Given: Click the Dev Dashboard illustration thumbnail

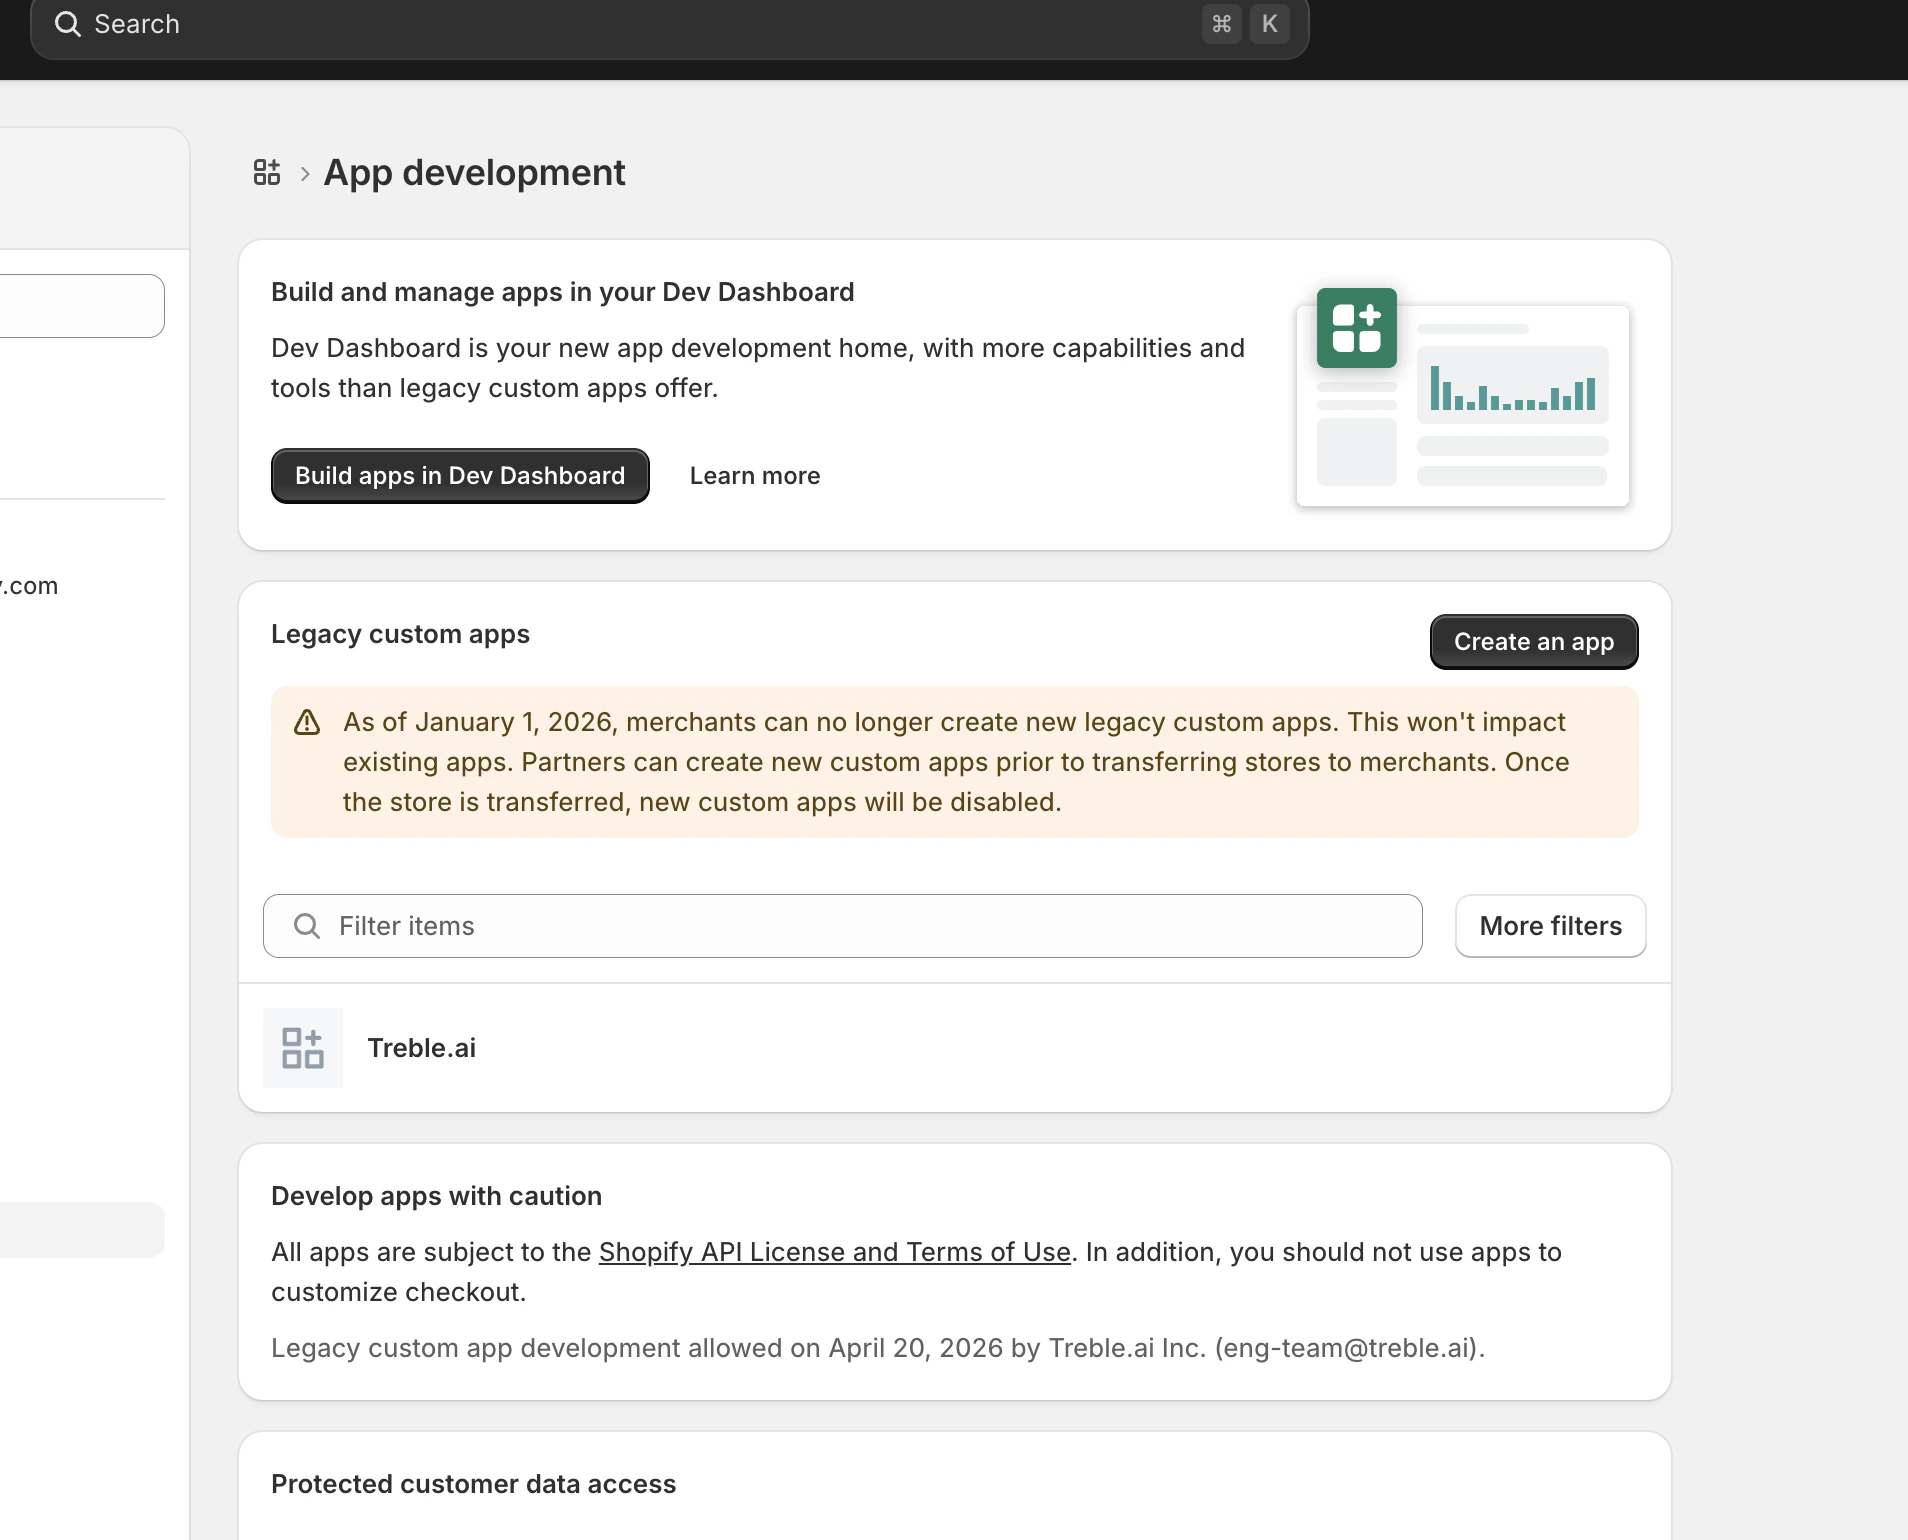Looking at the screenshot, I should point(1463,397).
